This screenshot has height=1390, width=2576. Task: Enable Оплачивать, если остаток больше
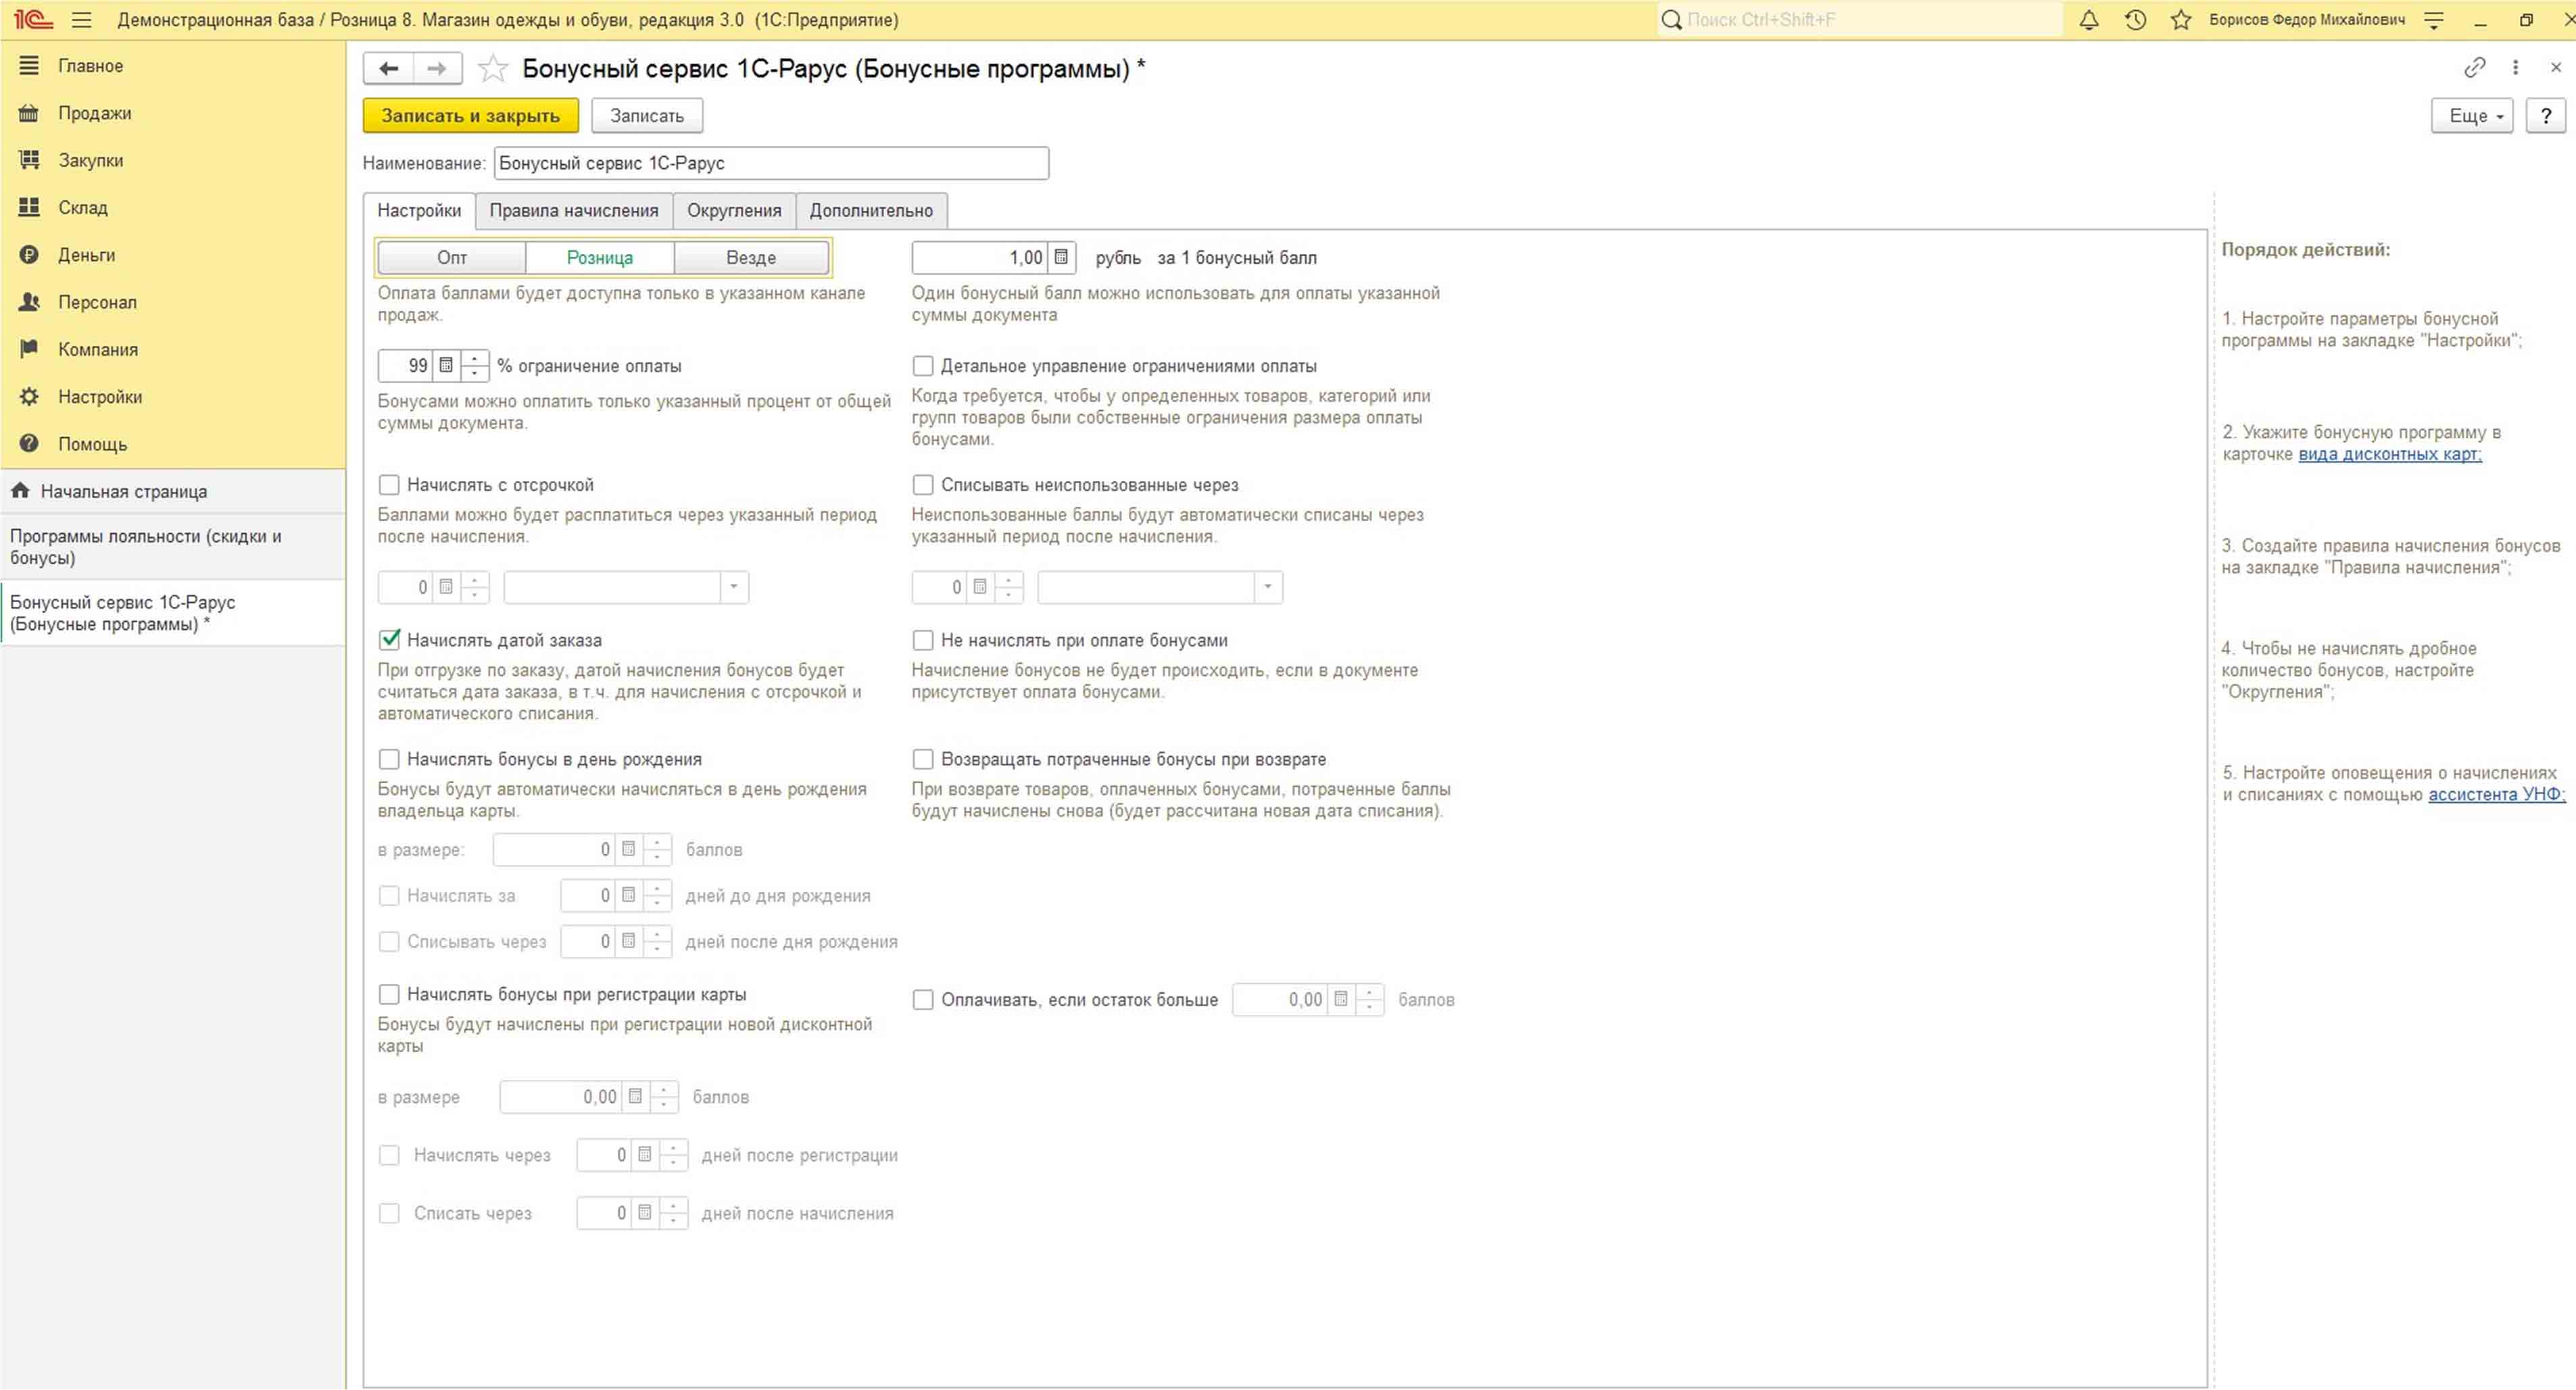coord(922,1000)
